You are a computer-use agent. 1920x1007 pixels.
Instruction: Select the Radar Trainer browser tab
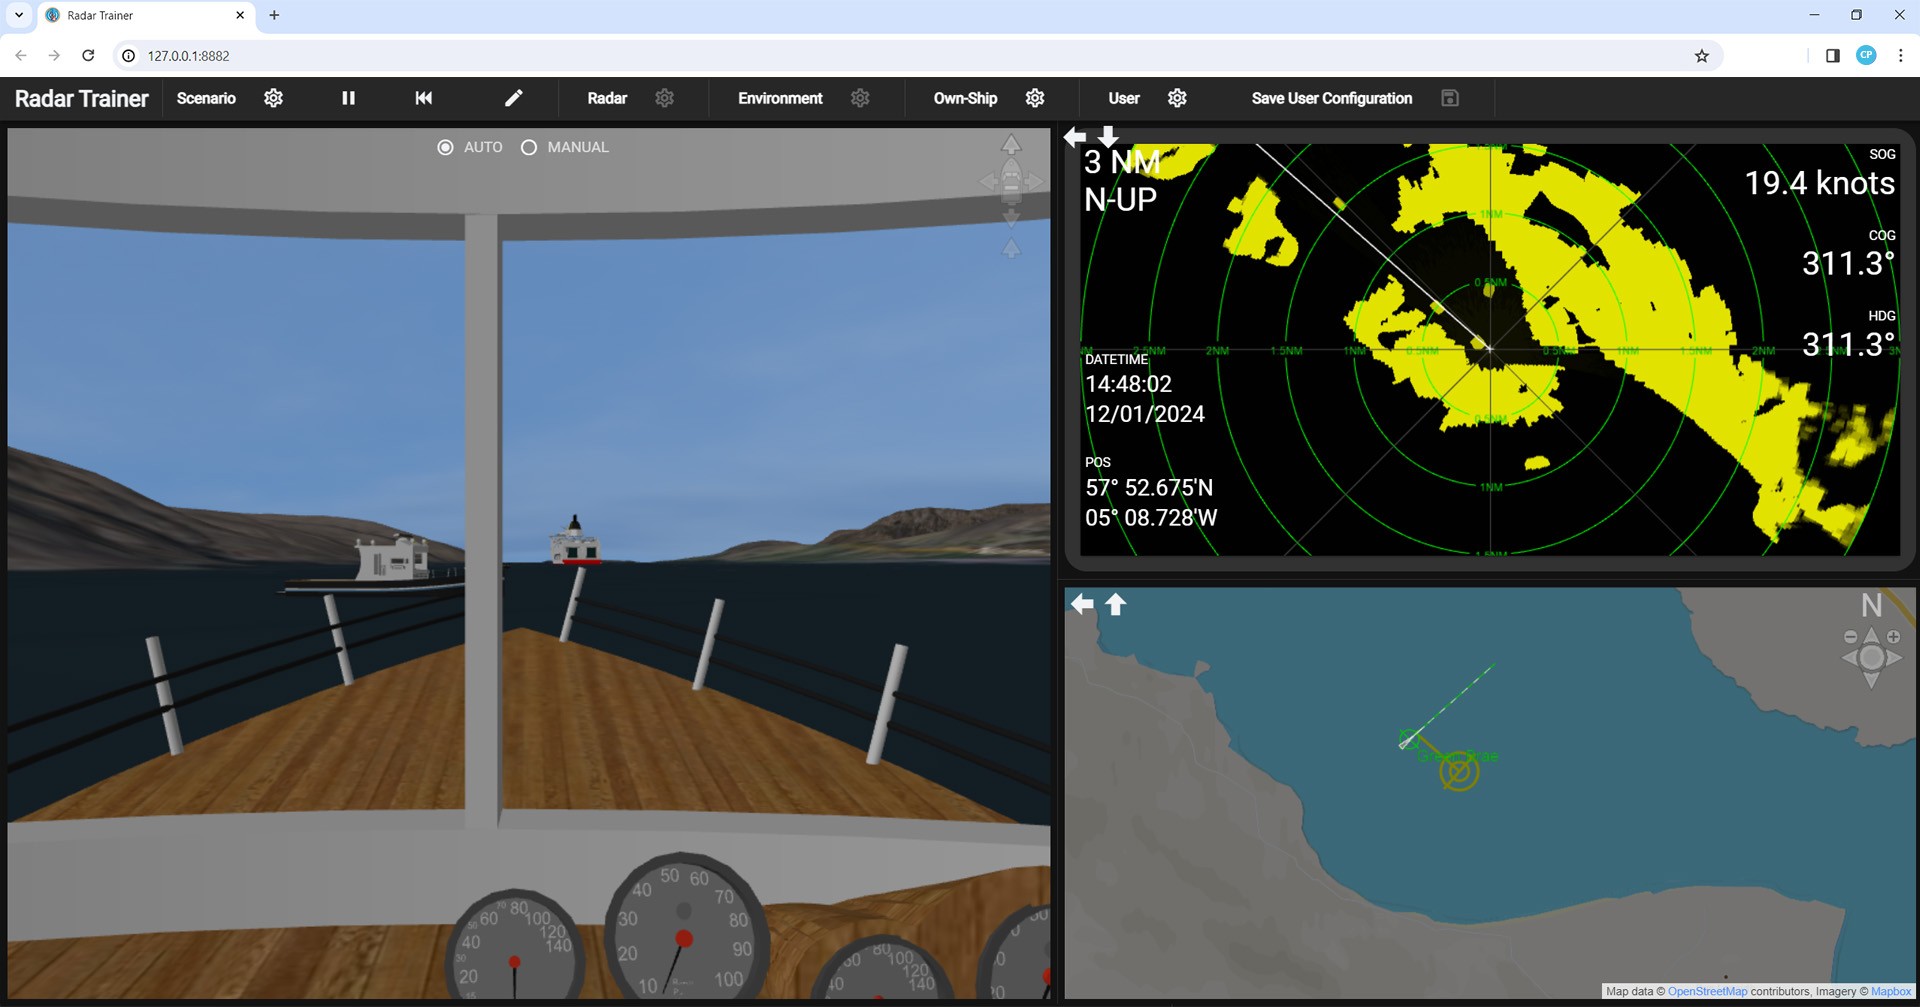coord(145,16)
